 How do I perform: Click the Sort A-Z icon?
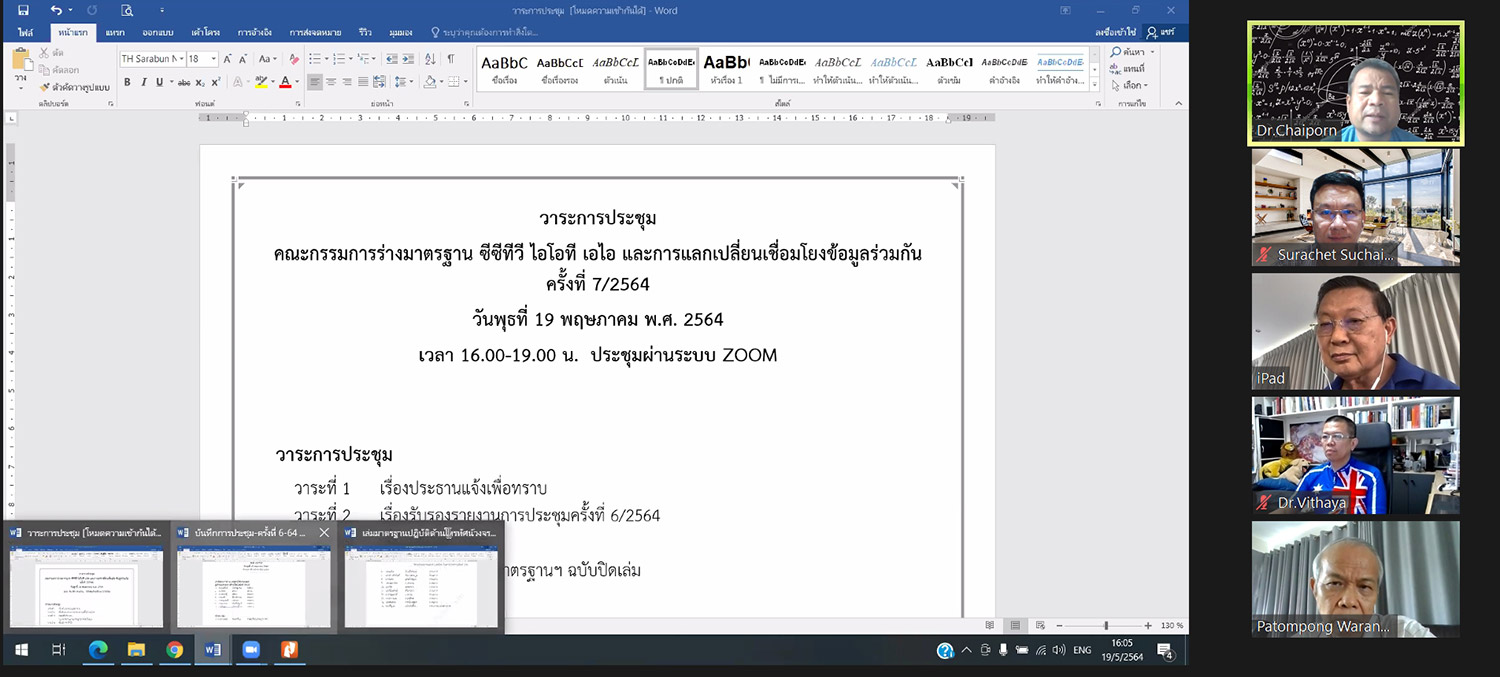pos(429,59)
